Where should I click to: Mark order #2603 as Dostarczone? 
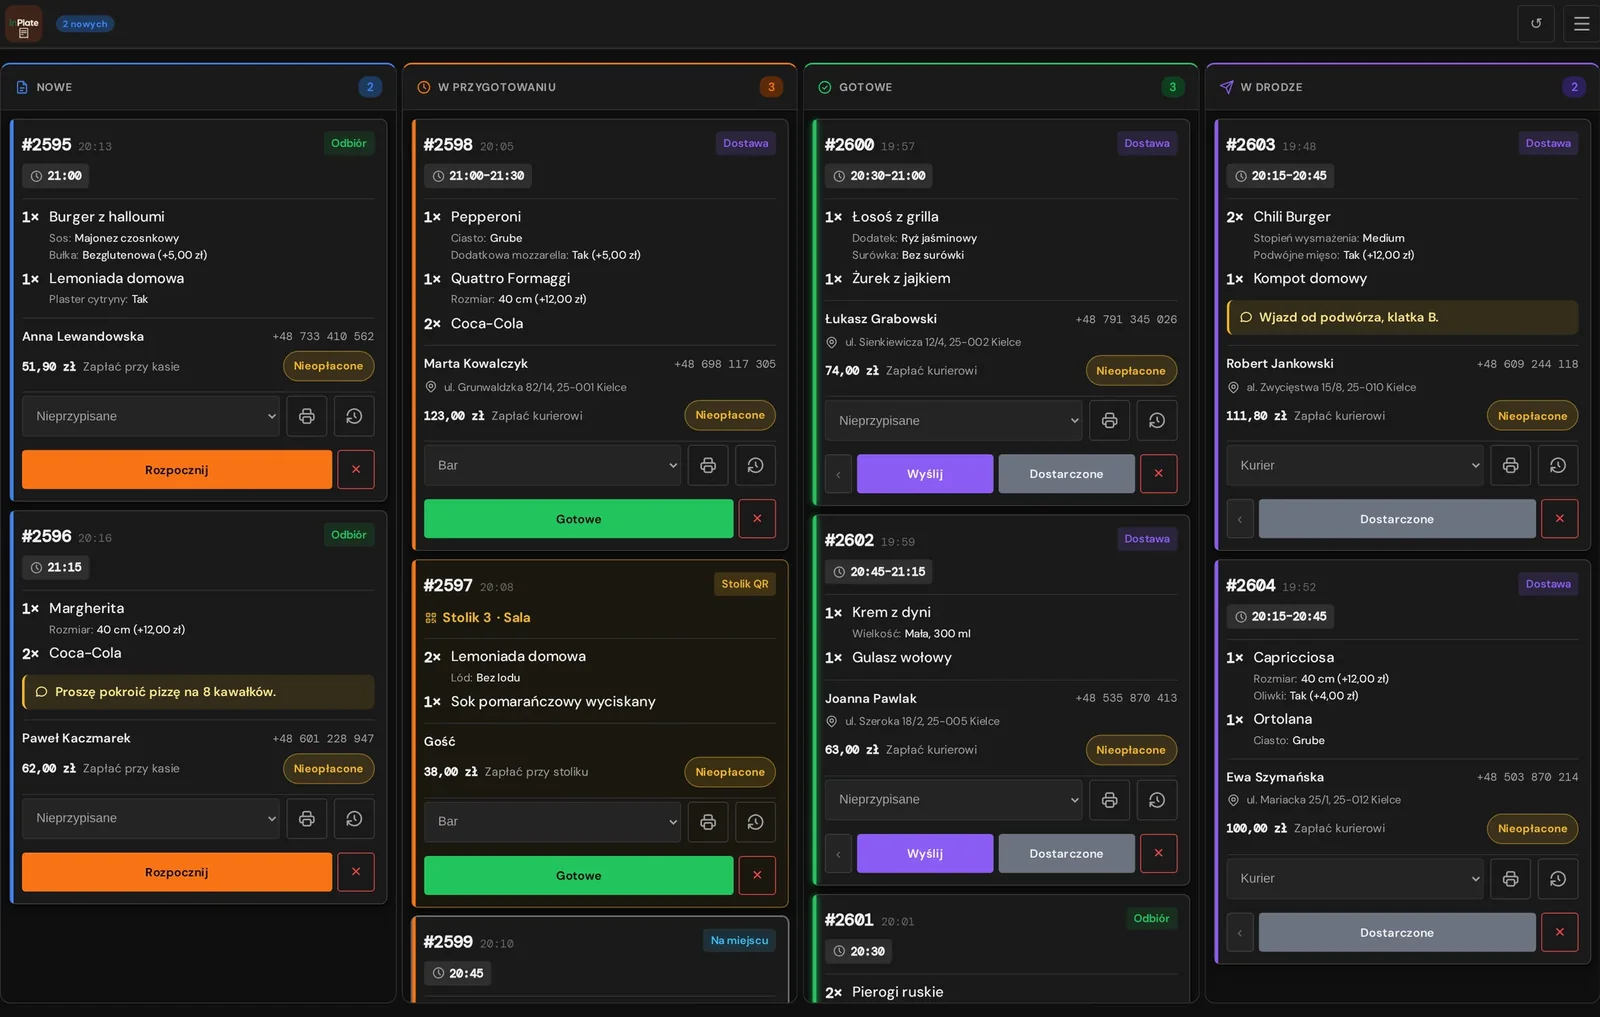coord(1397,519)
